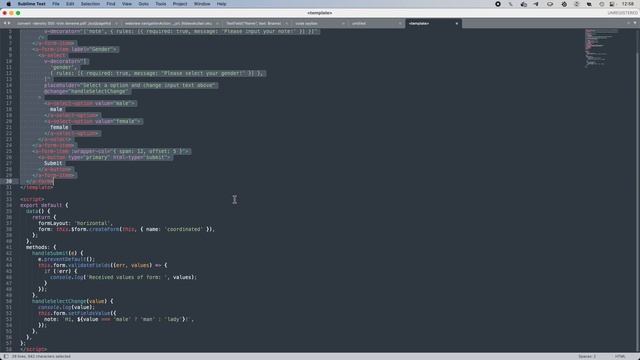Open the View menu
640x360 pixels.
pyautogui.click(x=127, y=4)
